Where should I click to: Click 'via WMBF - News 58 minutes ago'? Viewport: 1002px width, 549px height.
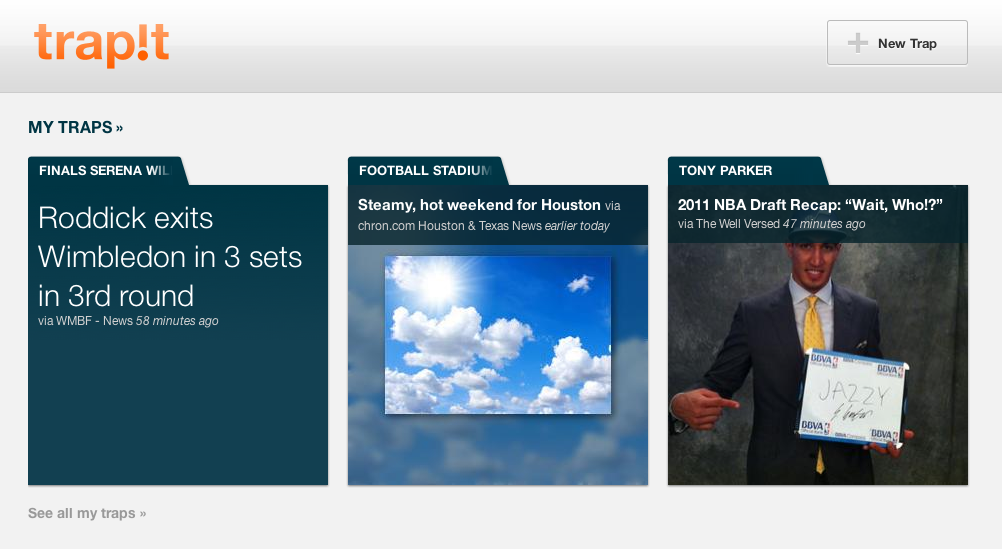[x=128, y=321]
